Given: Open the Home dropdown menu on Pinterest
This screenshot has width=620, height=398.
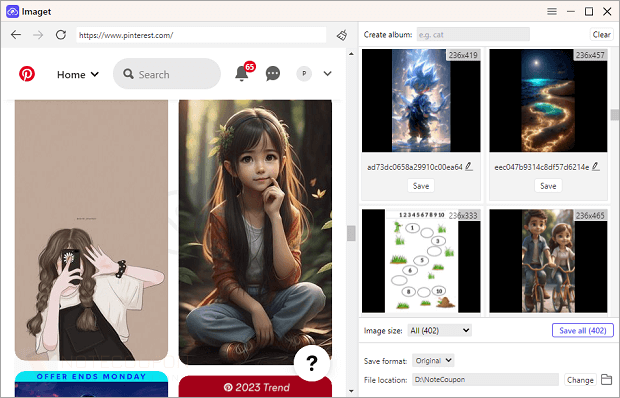Looking at the screenshot, I should (x=78, y=74).
